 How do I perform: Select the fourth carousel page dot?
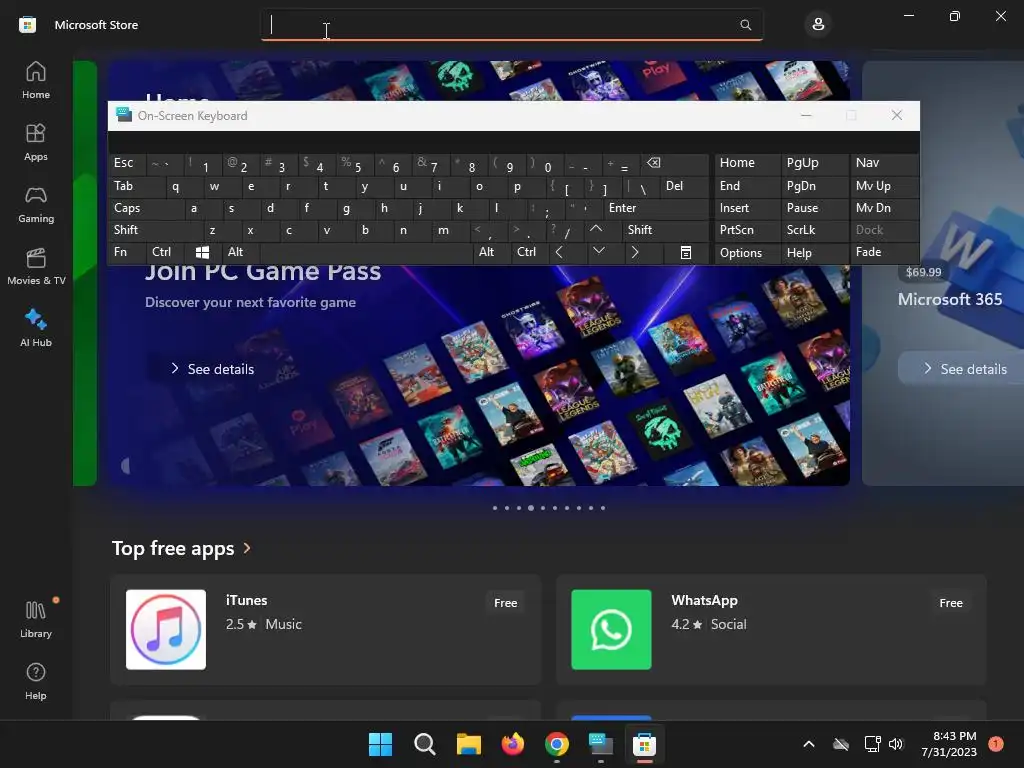point(531,507)
